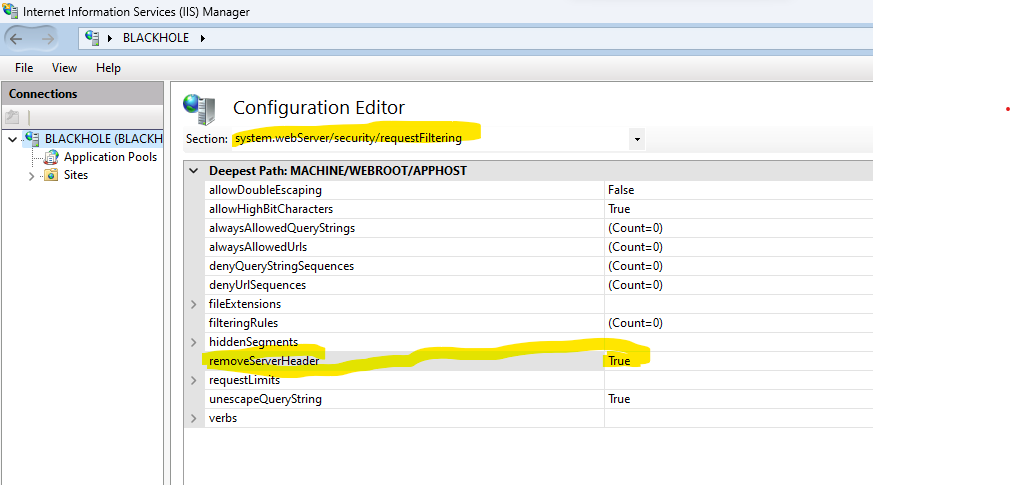Click BLACKHOLE in the address breadcrumb
This screenshot has width=1011, height=485.
point(156,38)
